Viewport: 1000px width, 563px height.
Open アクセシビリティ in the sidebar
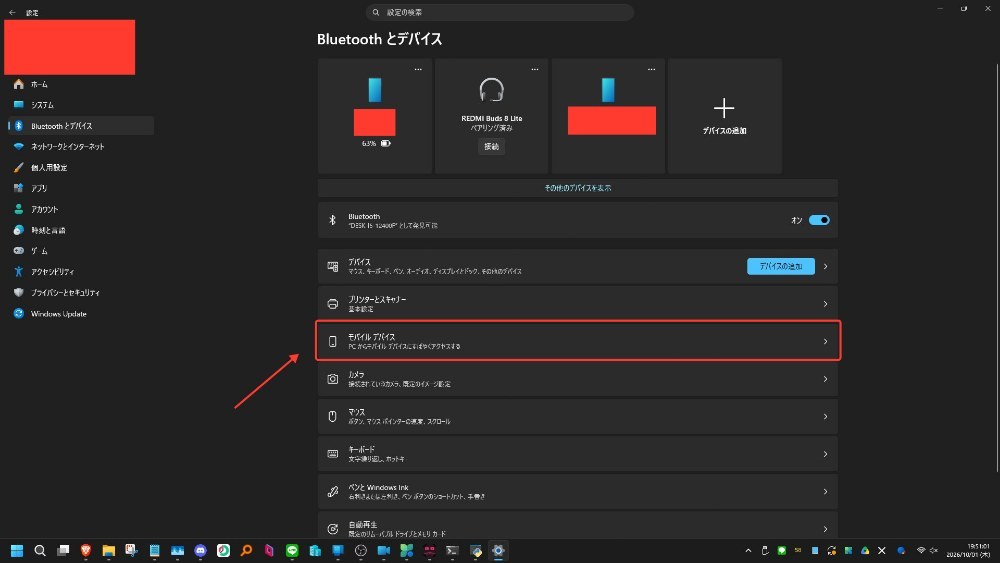[x=80, y=272]
